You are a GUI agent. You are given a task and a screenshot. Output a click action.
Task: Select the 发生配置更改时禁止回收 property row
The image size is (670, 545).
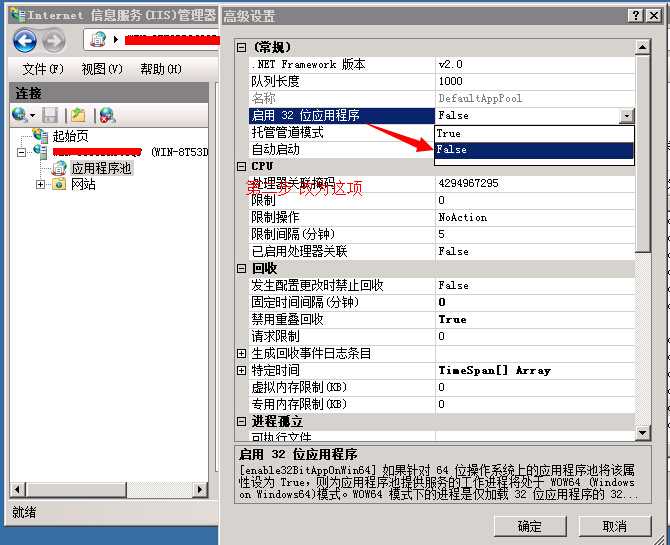[x=441, y=285]
